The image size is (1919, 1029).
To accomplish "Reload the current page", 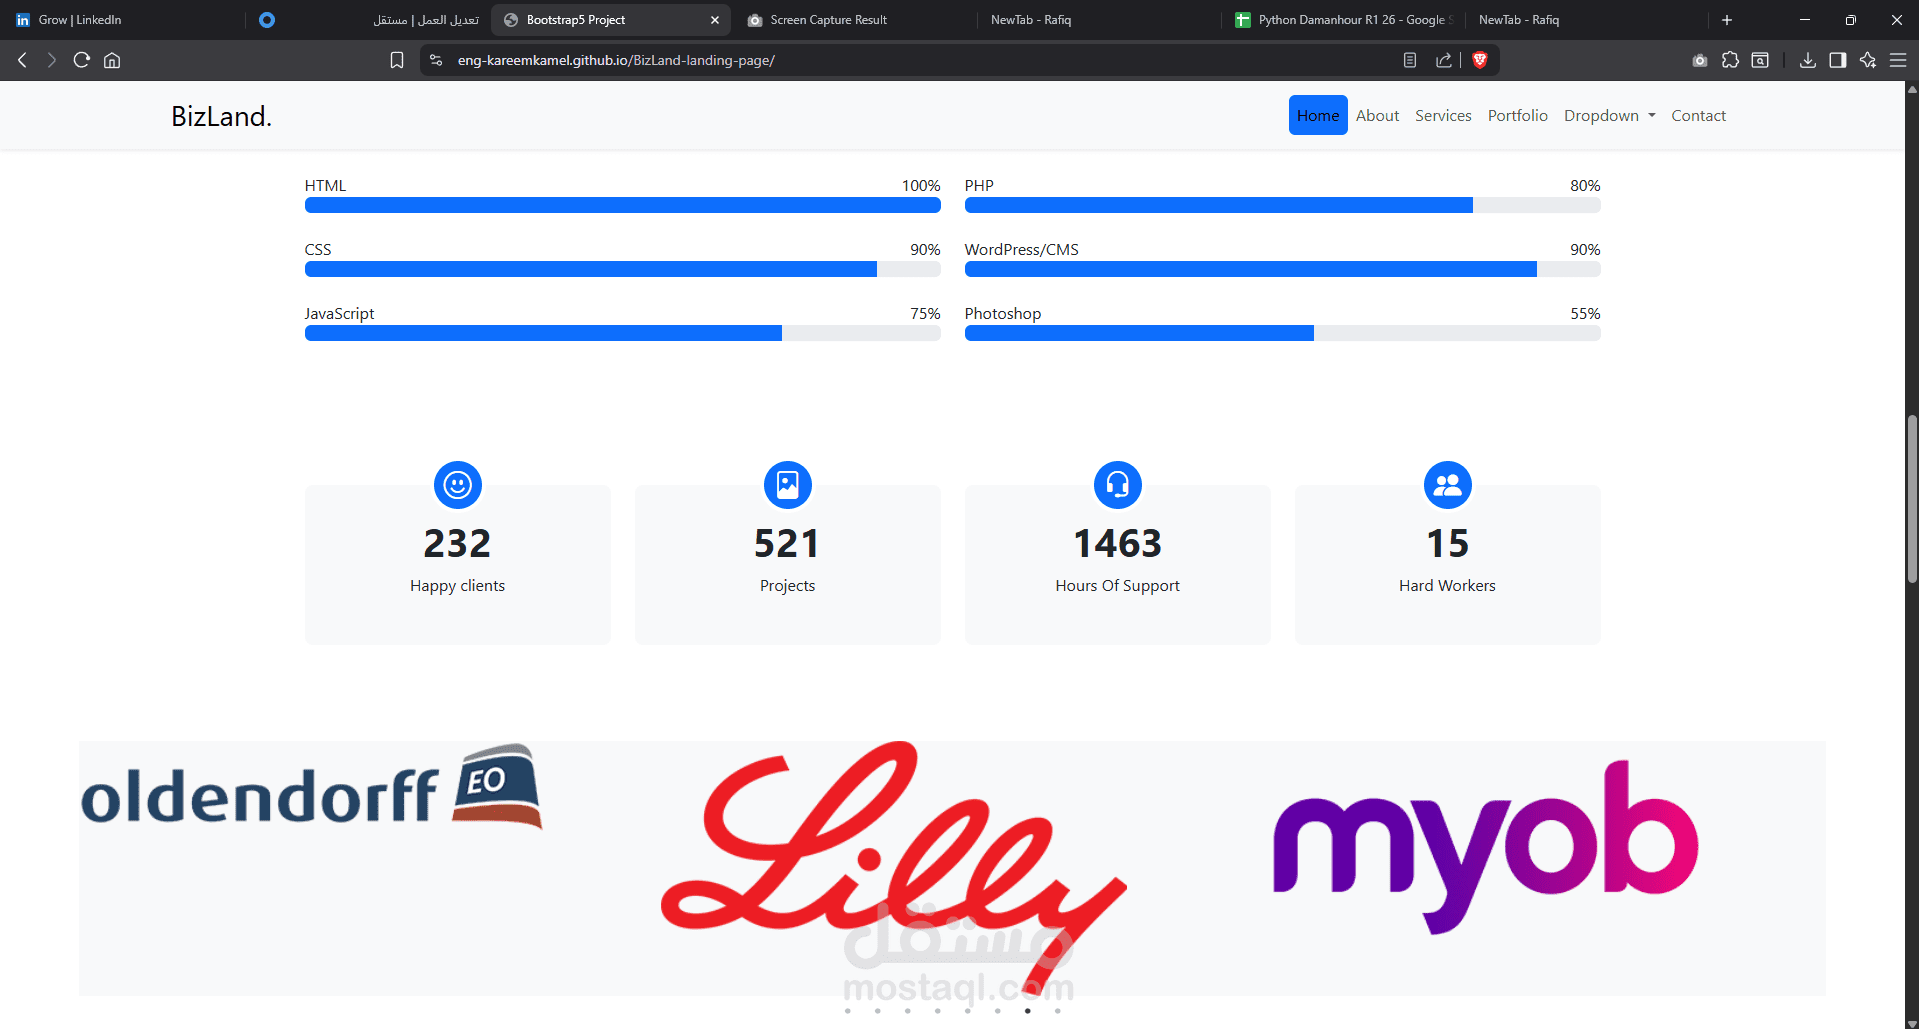I will point(82,60).
